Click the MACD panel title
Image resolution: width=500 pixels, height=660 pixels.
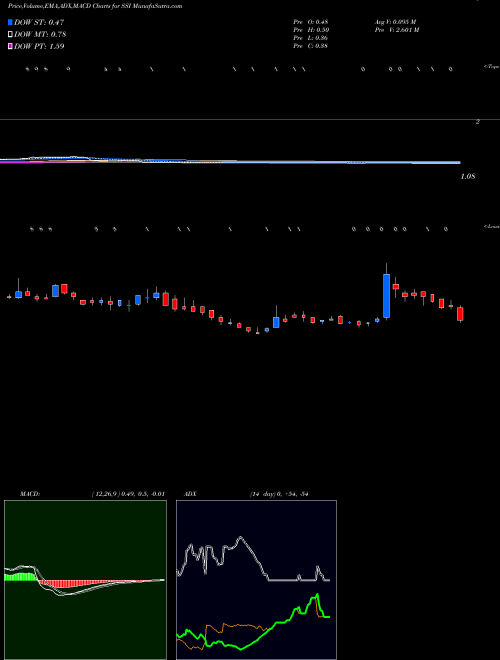29,494
